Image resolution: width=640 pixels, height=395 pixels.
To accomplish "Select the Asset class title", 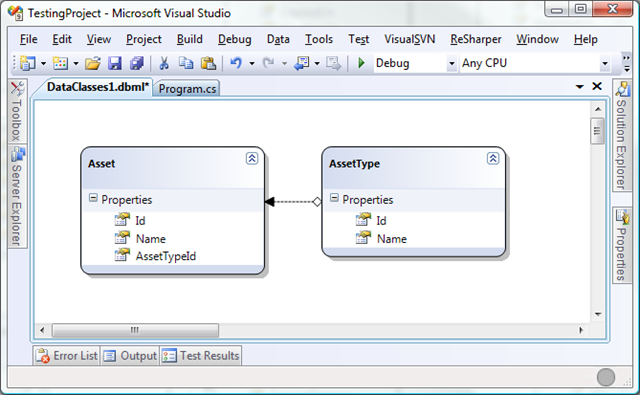I will 102,163.
